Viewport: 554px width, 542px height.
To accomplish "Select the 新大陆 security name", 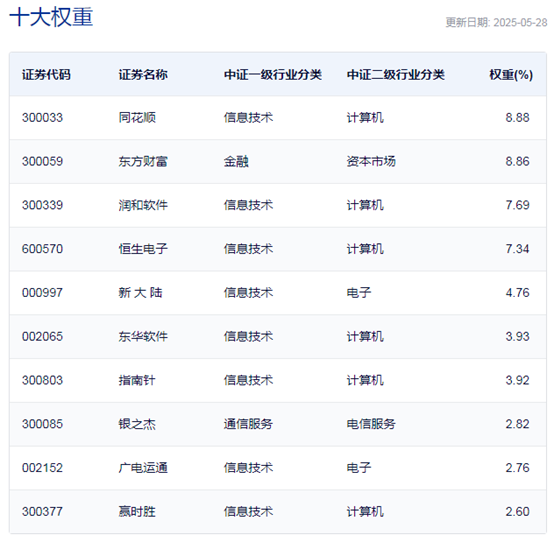I will pyautogui.click(x=140, y=293).
